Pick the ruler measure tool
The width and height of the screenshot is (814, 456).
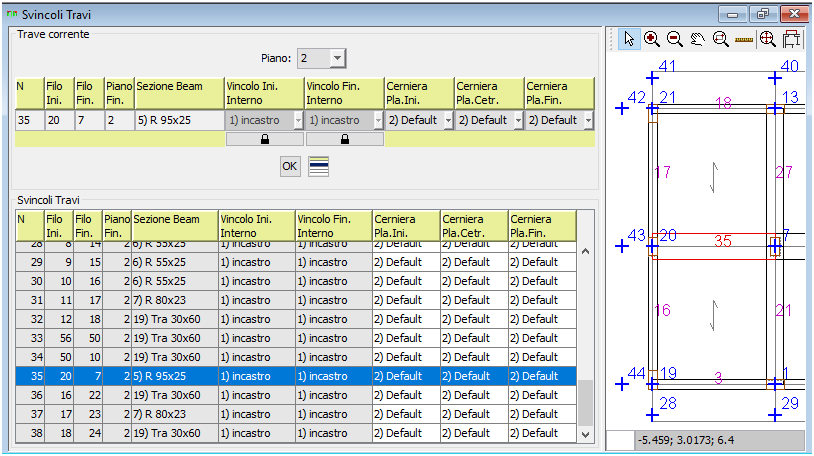pos(743,39)
